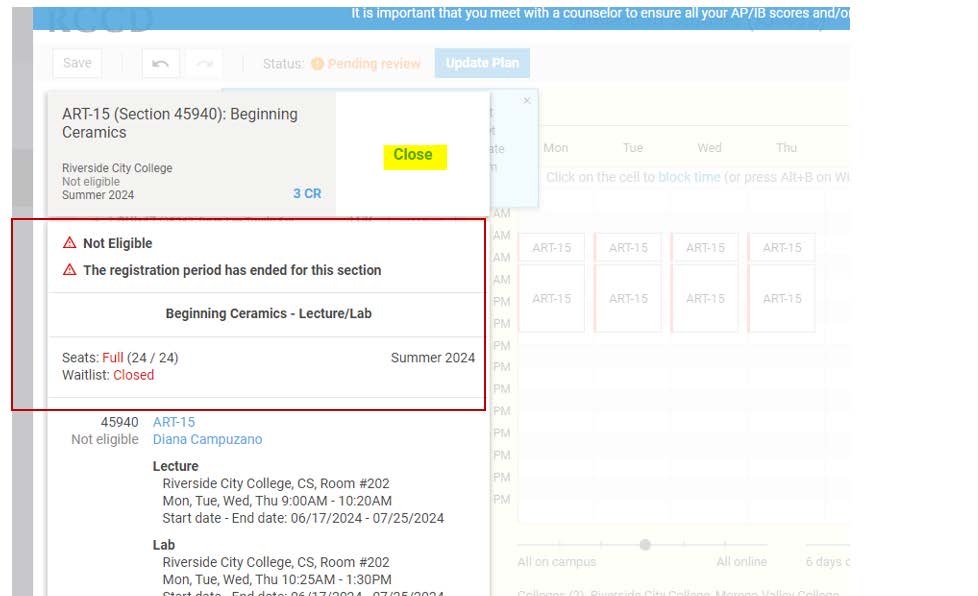Click the Undo arrow icon

(160, 64)
